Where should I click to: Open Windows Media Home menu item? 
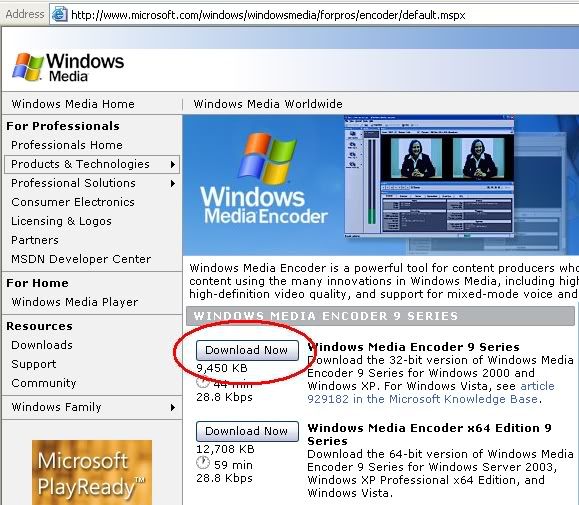73,104
